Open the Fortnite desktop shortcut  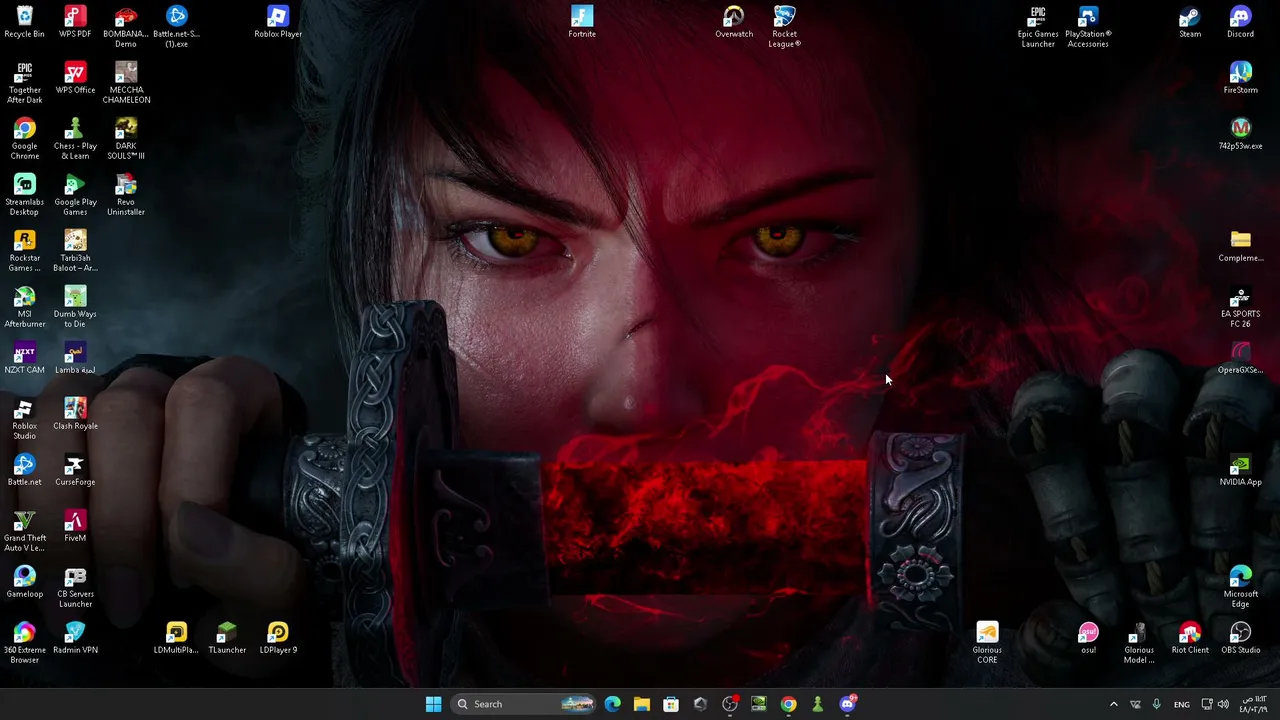[x=582, y=22]
